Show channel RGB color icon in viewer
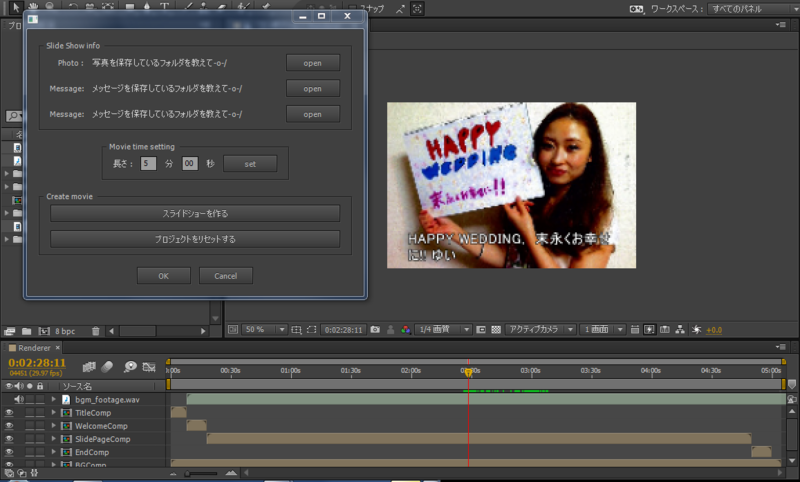Image resolution: width=800 pixels, height=482 pixels. tap(406, 329)
